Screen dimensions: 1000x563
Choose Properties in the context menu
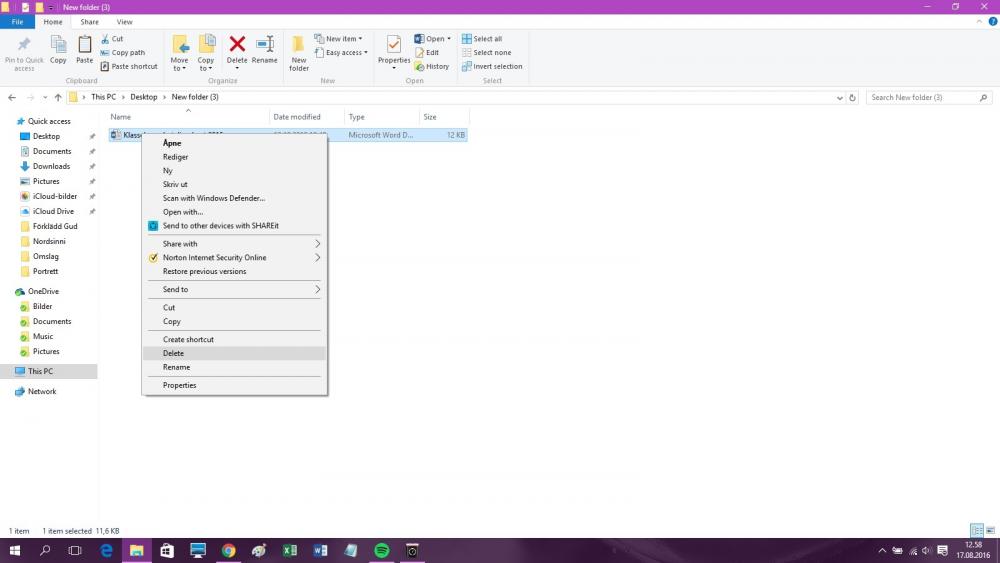click(x=235, y=385)
